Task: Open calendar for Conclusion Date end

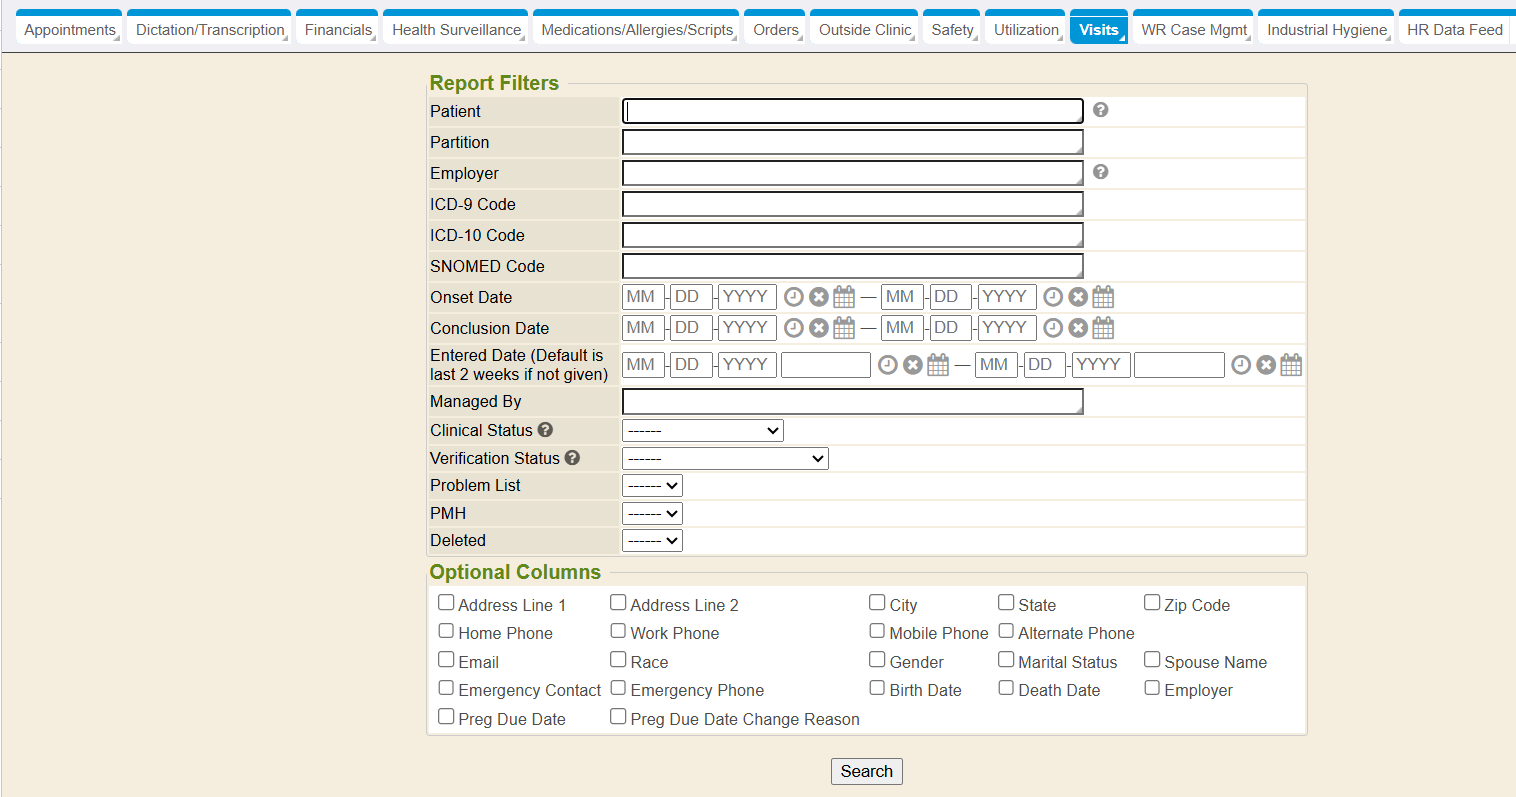Action: [1102, 328]
